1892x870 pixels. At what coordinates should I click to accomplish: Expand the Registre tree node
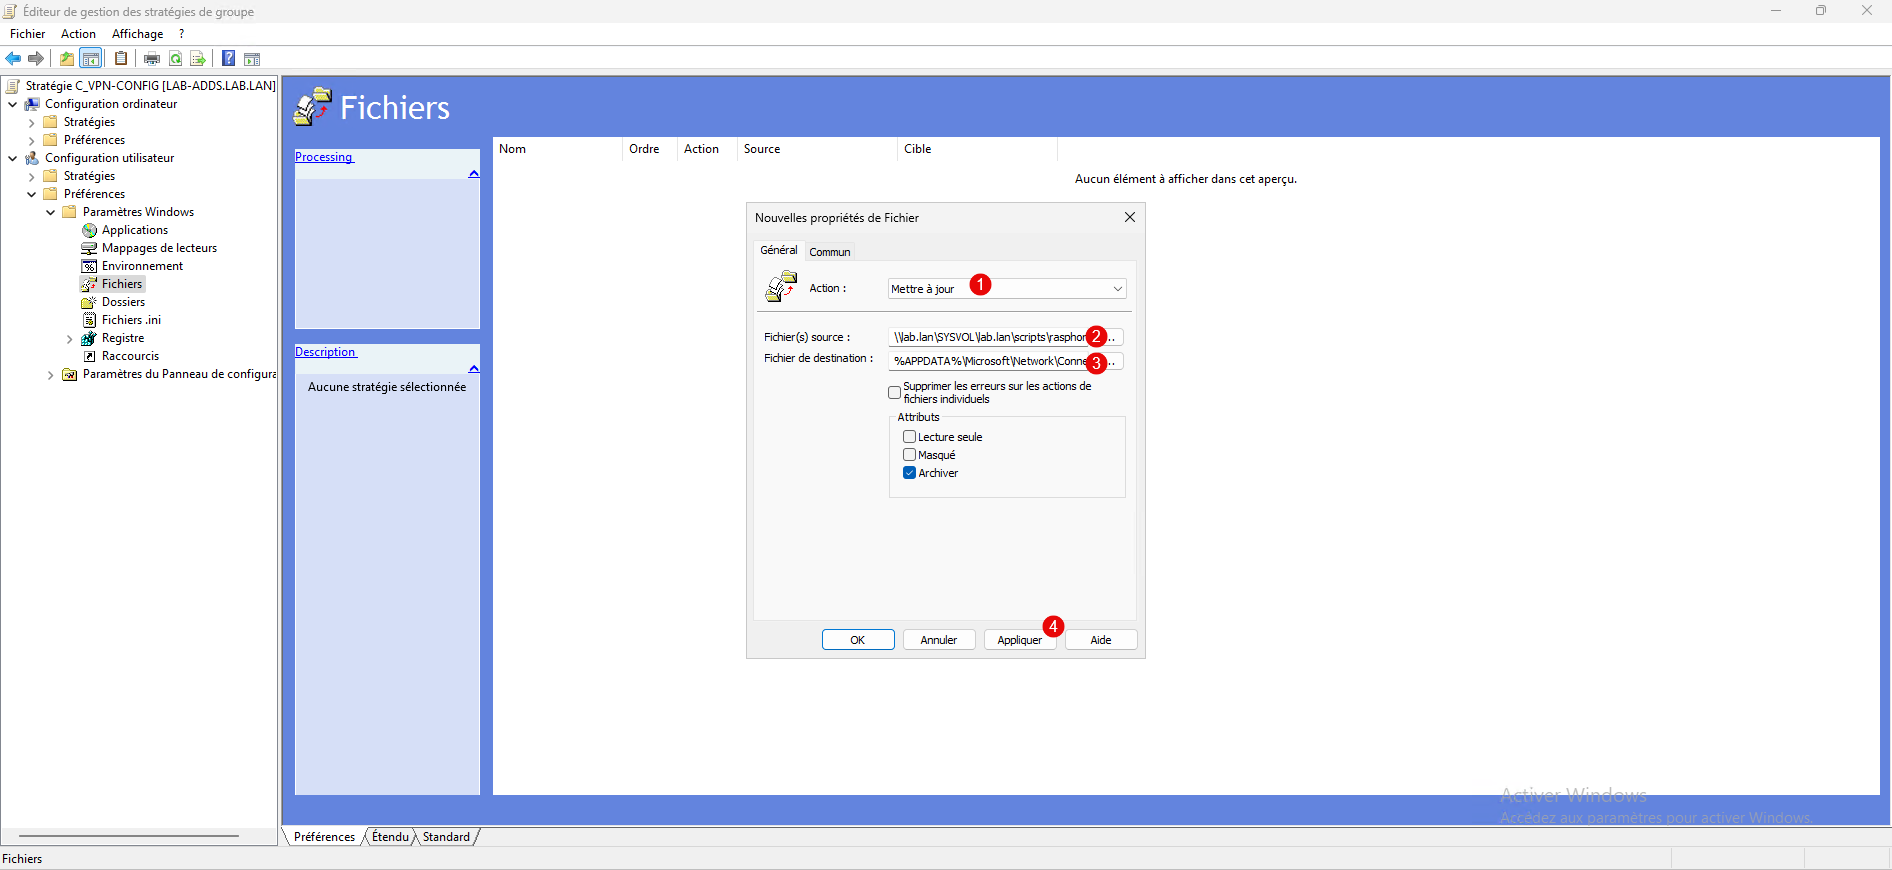69,339
